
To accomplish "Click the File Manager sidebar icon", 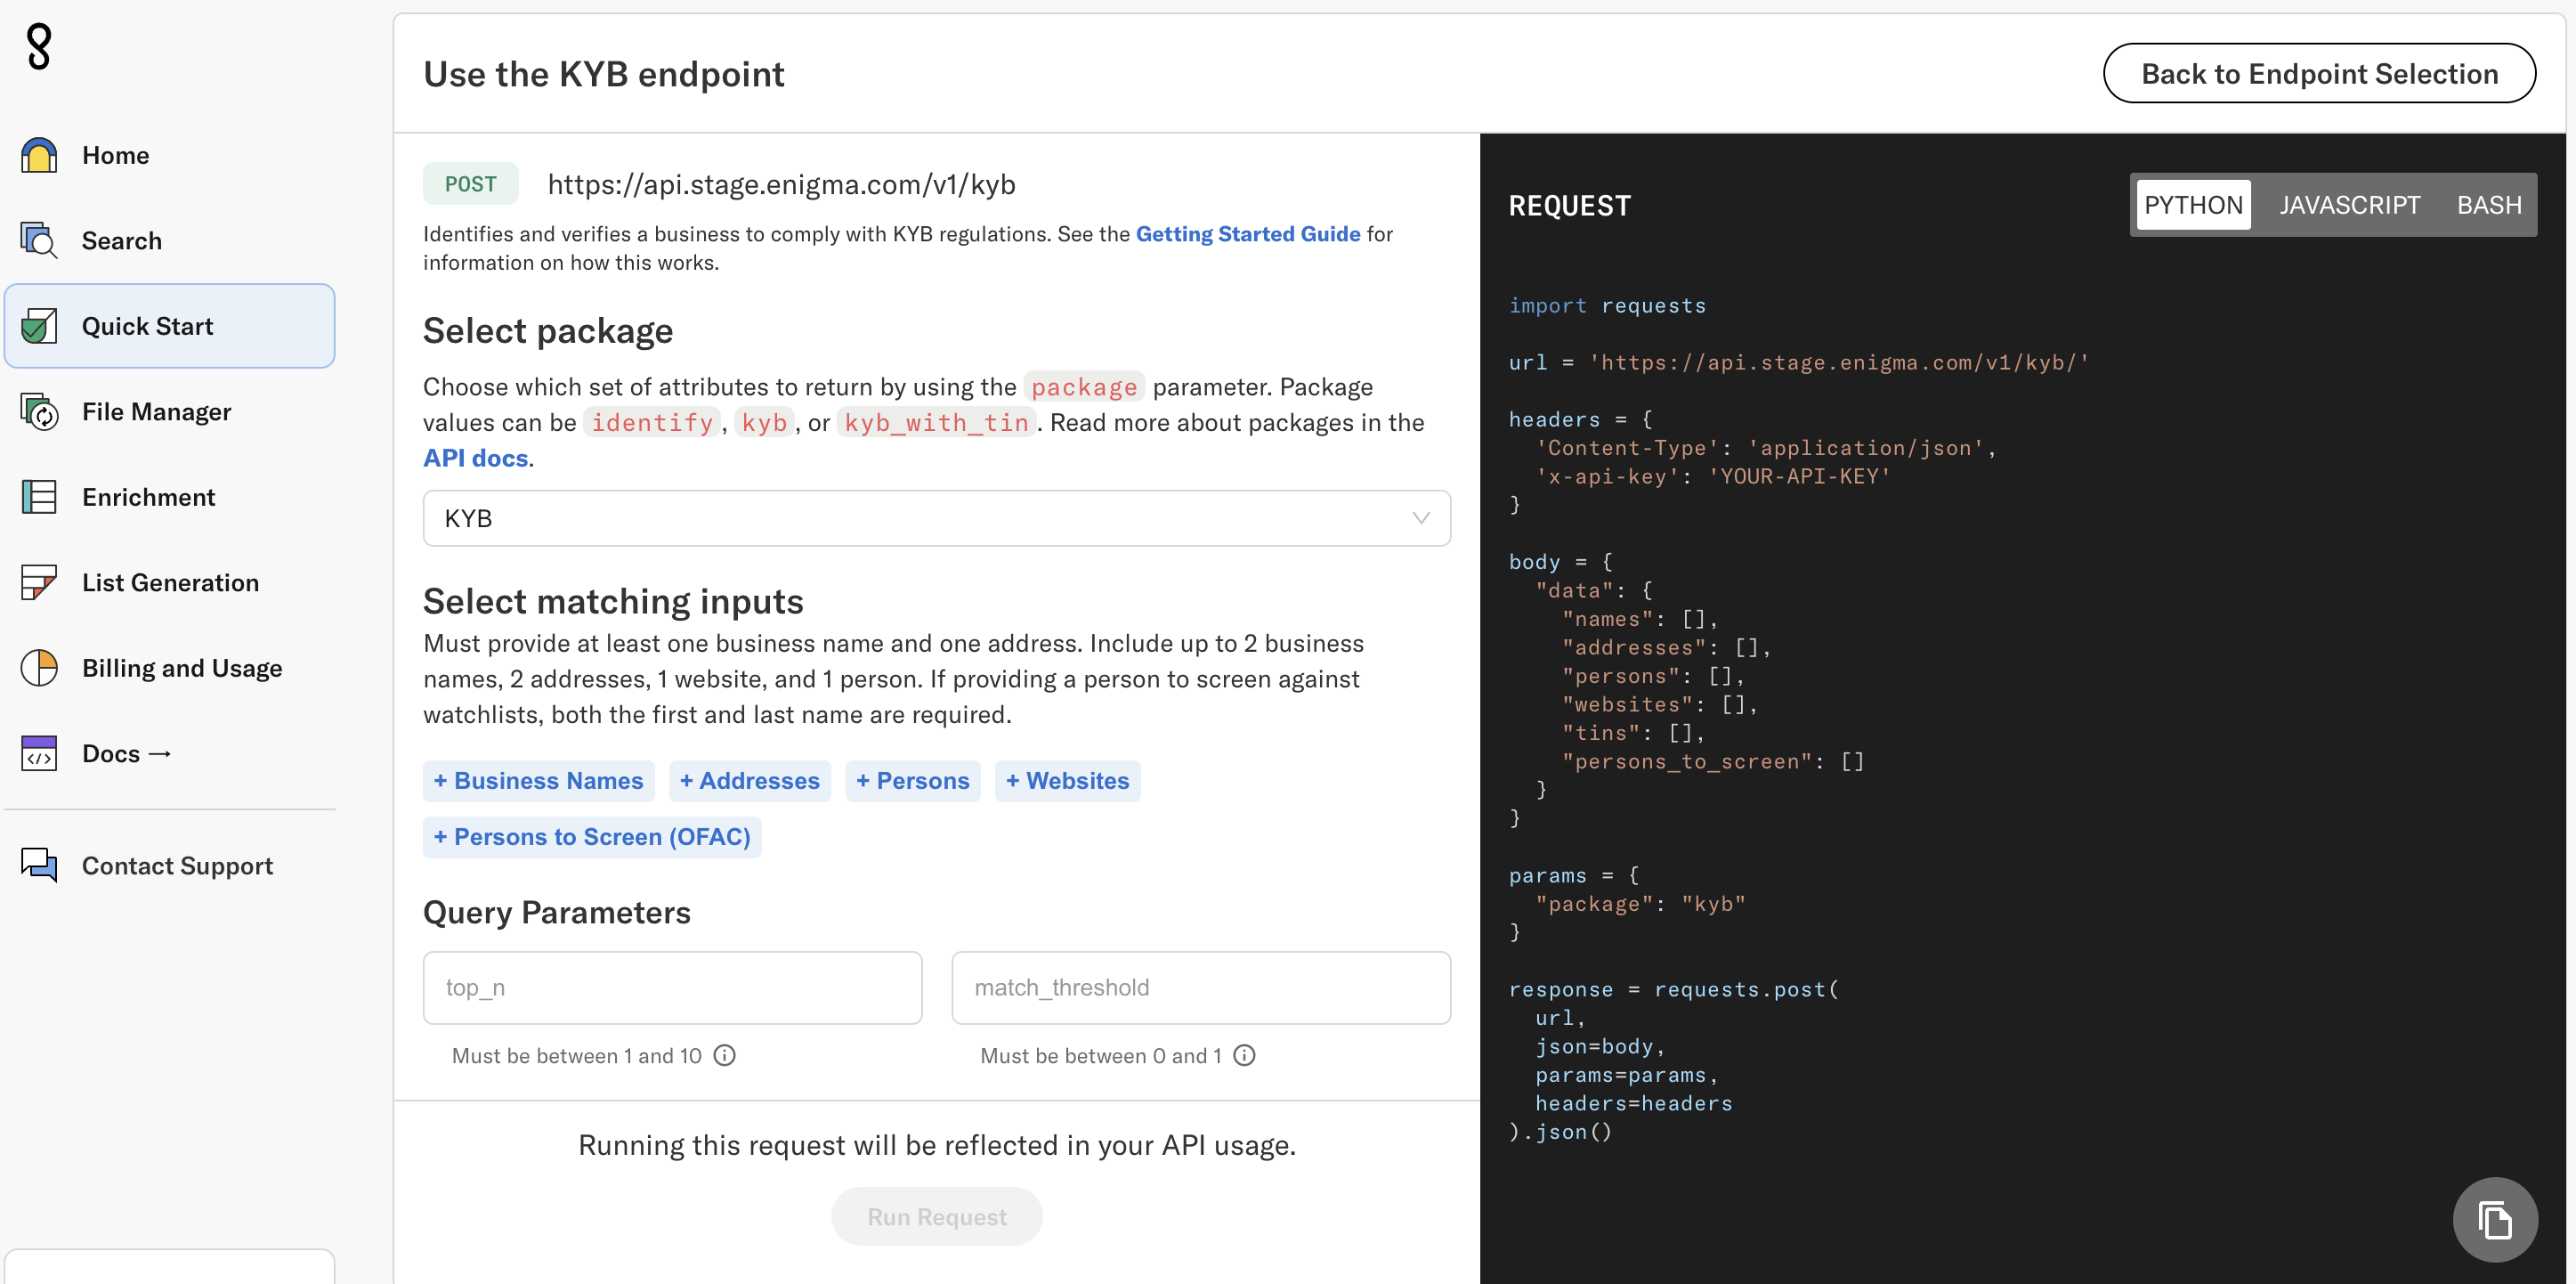I will [x=39, y=412].
